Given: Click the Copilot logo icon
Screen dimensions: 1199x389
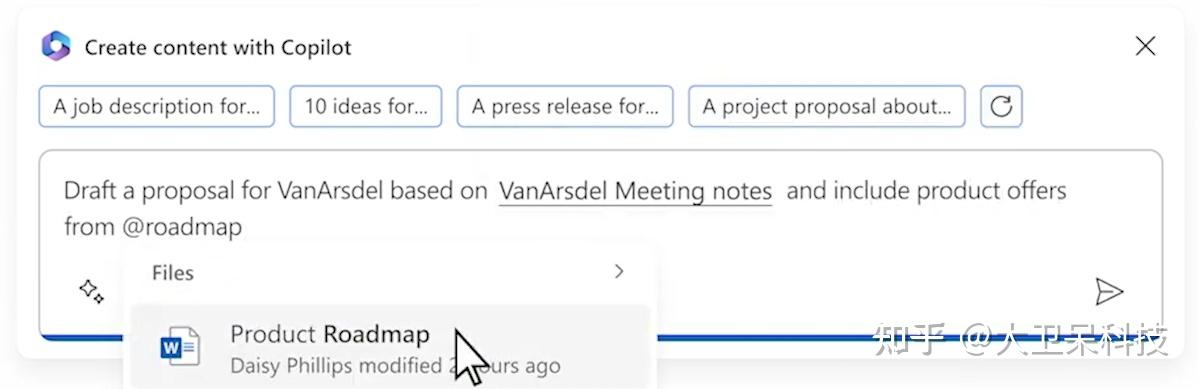Looking at the screenshot, I should point(56,47).
